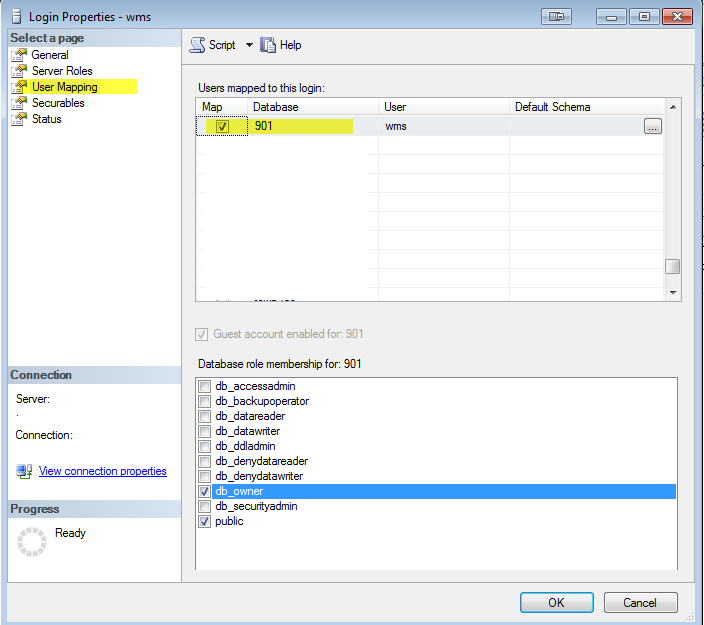Tick the db_securityadmin role checkbox
The width and height of the screenshot is (704, 625).
(x=205, y=507)
